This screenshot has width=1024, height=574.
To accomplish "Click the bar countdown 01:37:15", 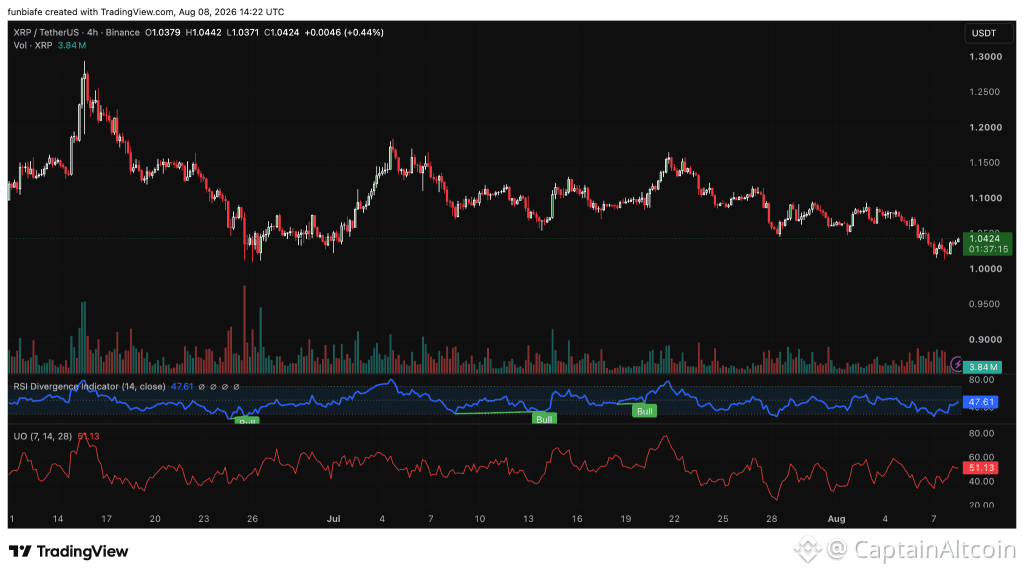I will click(988, 249).
